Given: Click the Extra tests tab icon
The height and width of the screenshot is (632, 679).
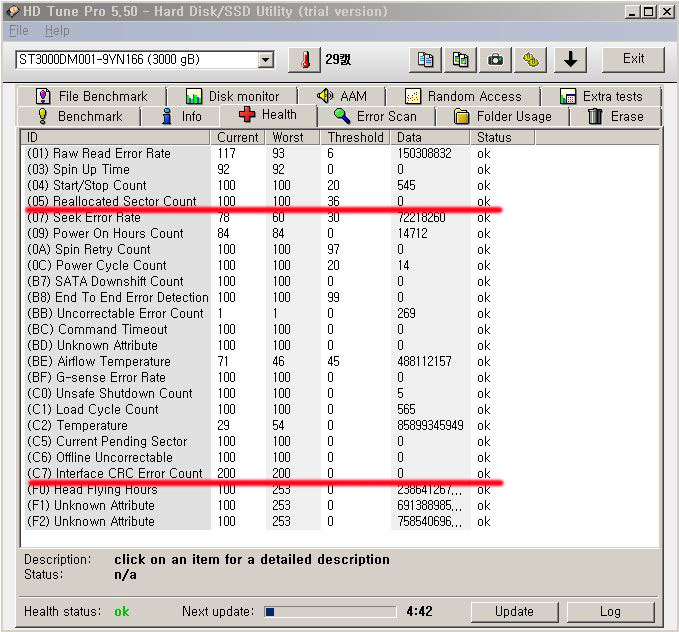Looking at the screenshot, I should click(x=568, y=96).
